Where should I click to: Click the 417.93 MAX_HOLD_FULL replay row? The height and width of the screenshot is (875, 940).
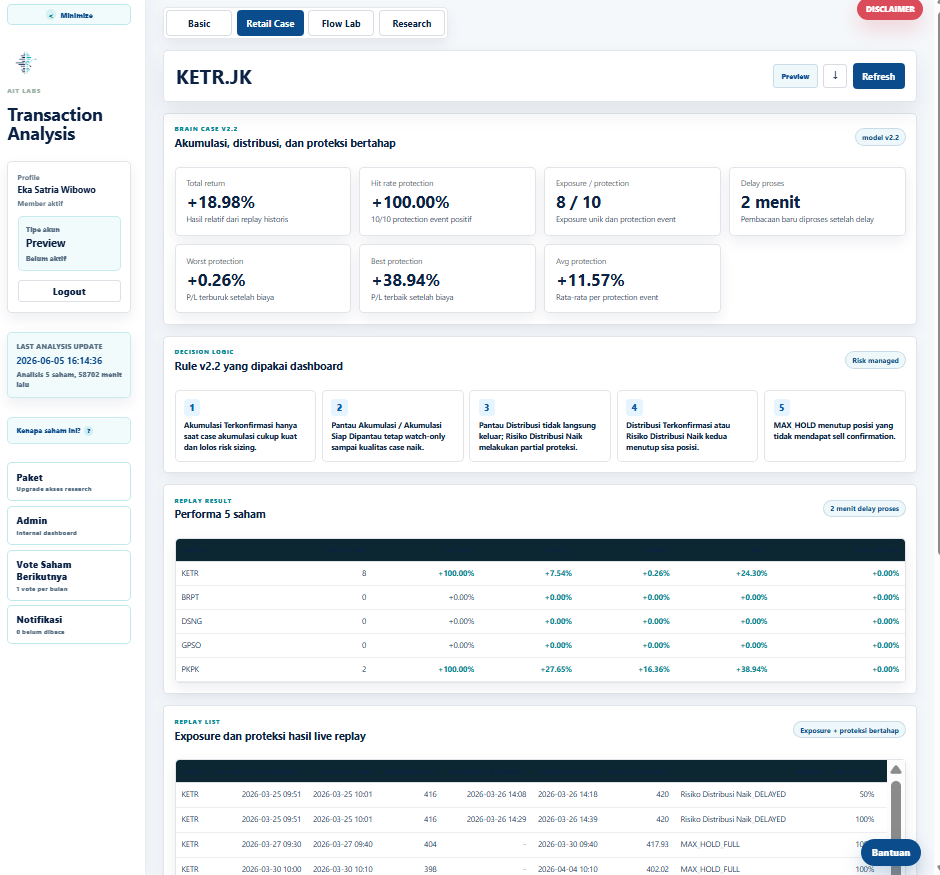[531, 844]
